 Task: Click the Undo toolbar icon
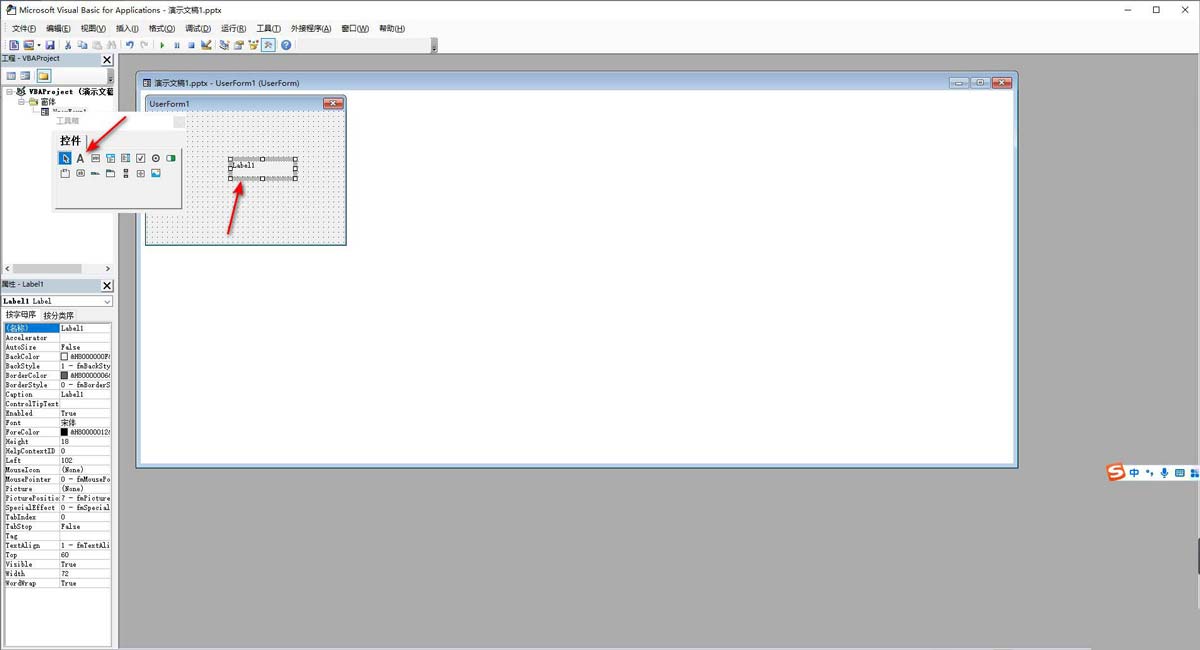point(129,45)
